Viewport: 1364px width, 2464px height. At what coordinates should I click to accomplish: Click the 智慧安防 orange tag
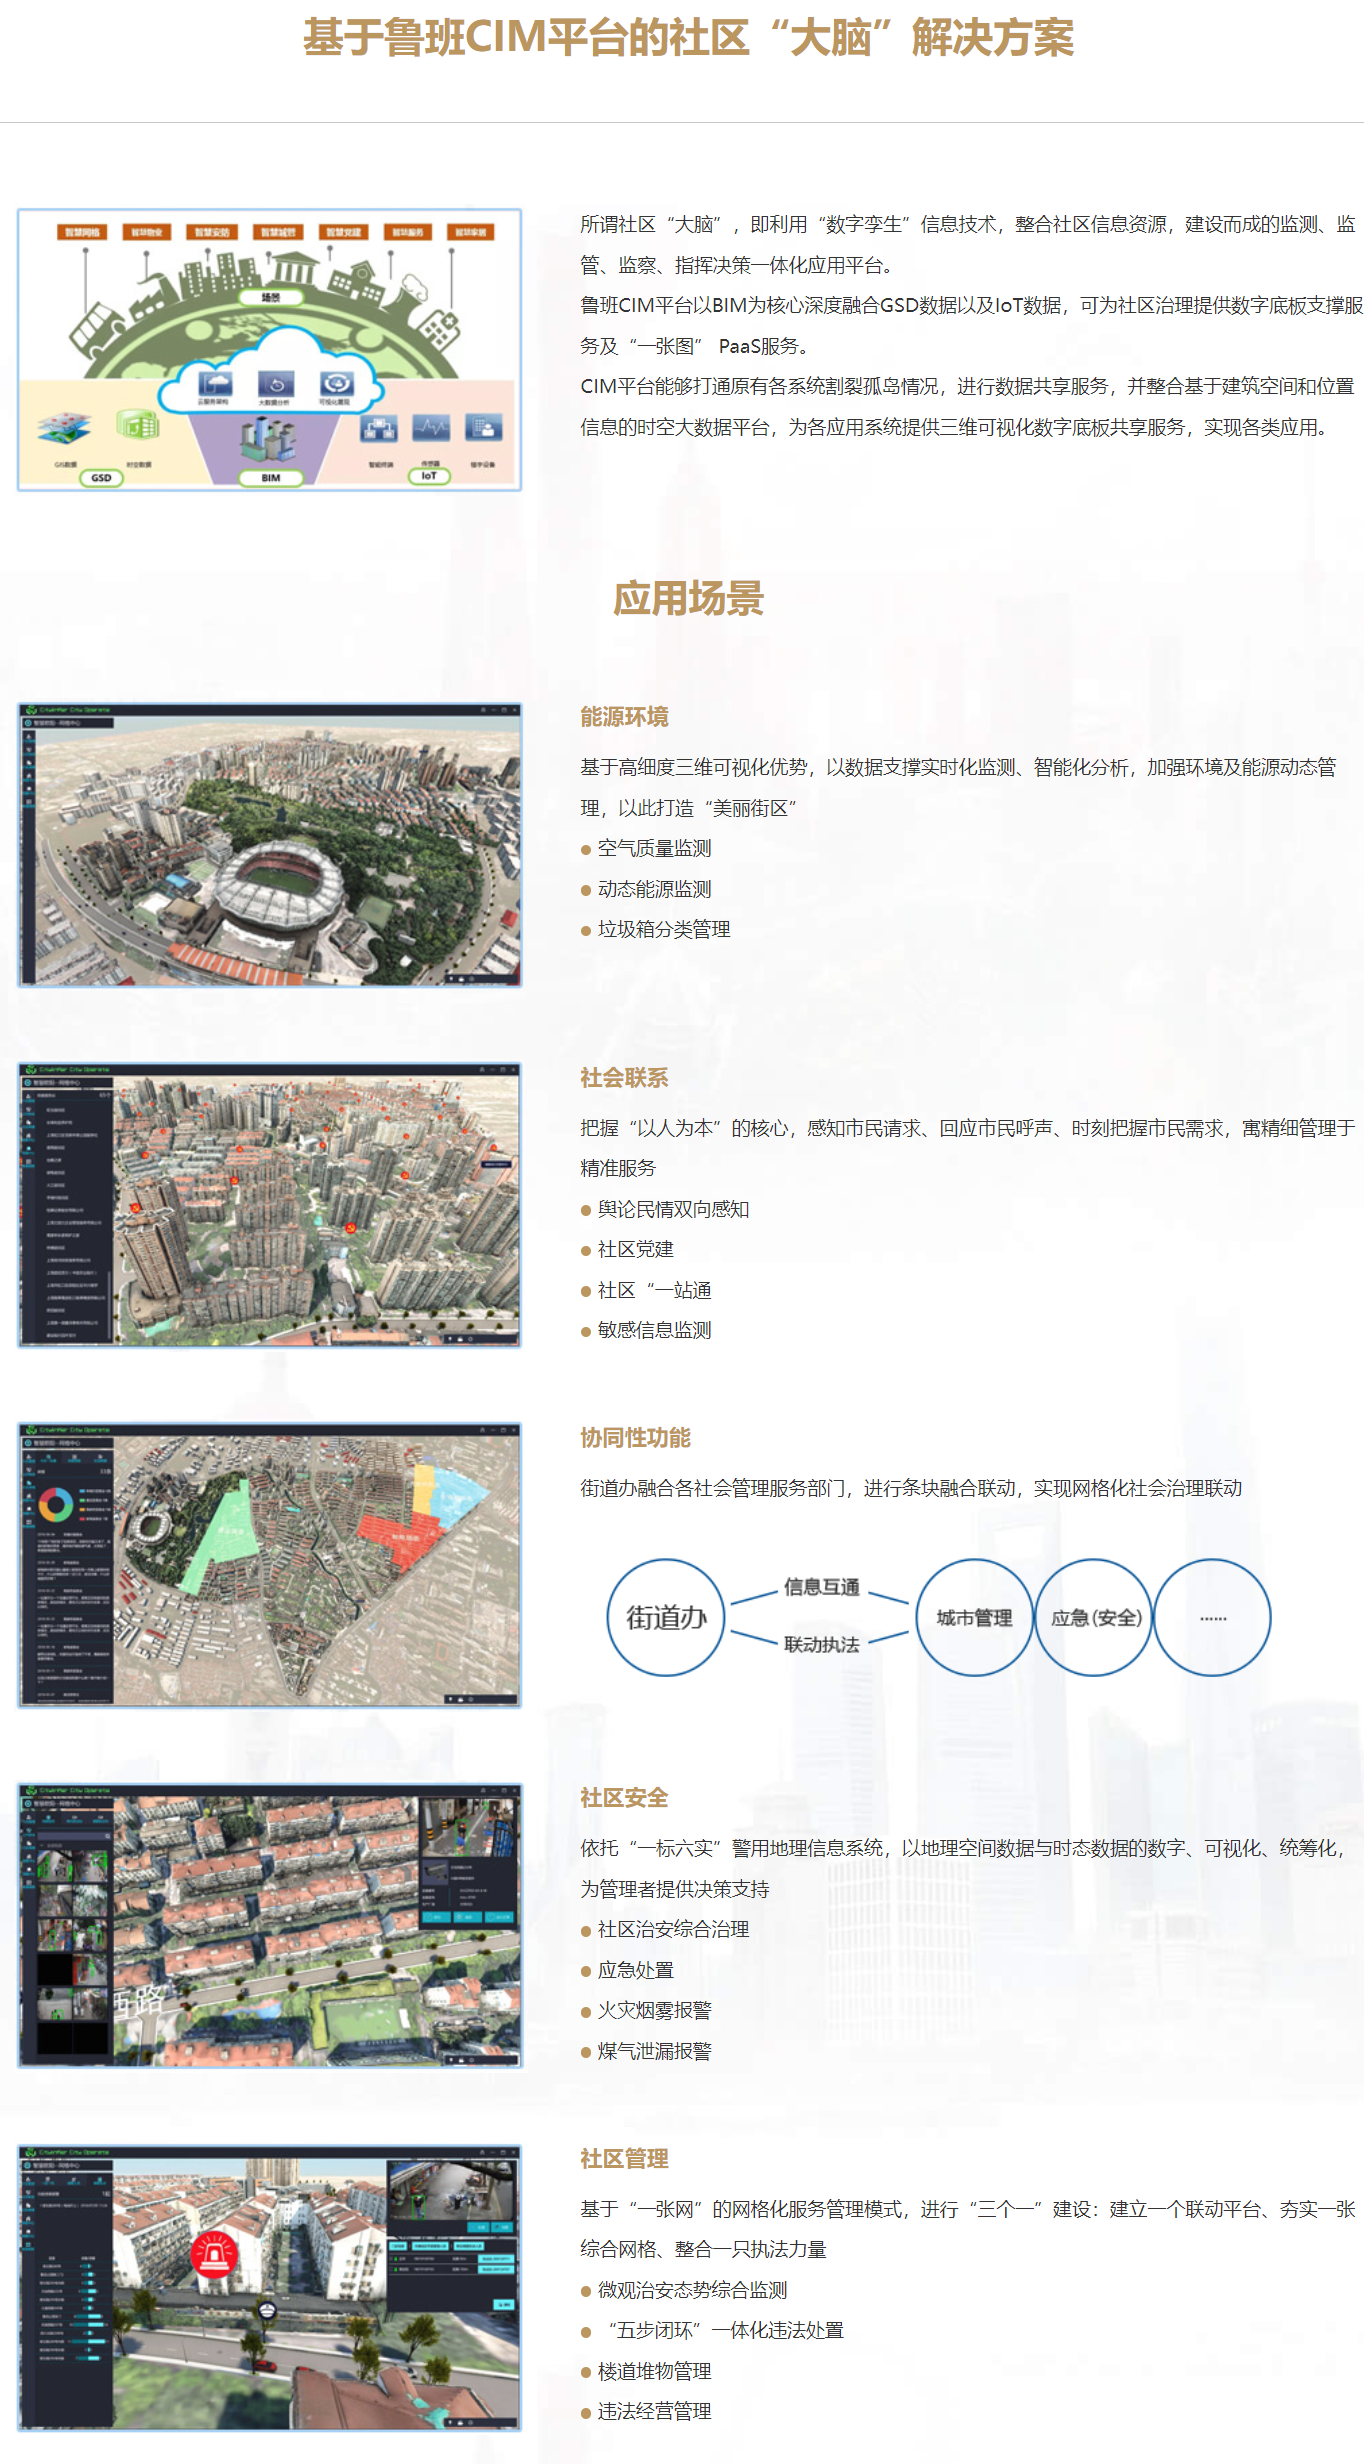(x=212, y=232)
